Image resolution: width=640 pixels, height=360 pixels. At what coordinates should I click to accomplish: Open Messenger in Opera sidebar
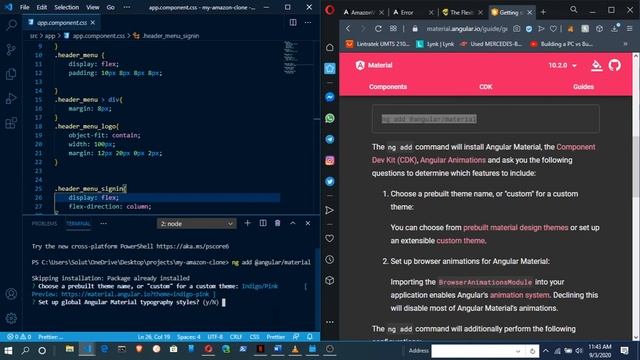pos(330,97)
